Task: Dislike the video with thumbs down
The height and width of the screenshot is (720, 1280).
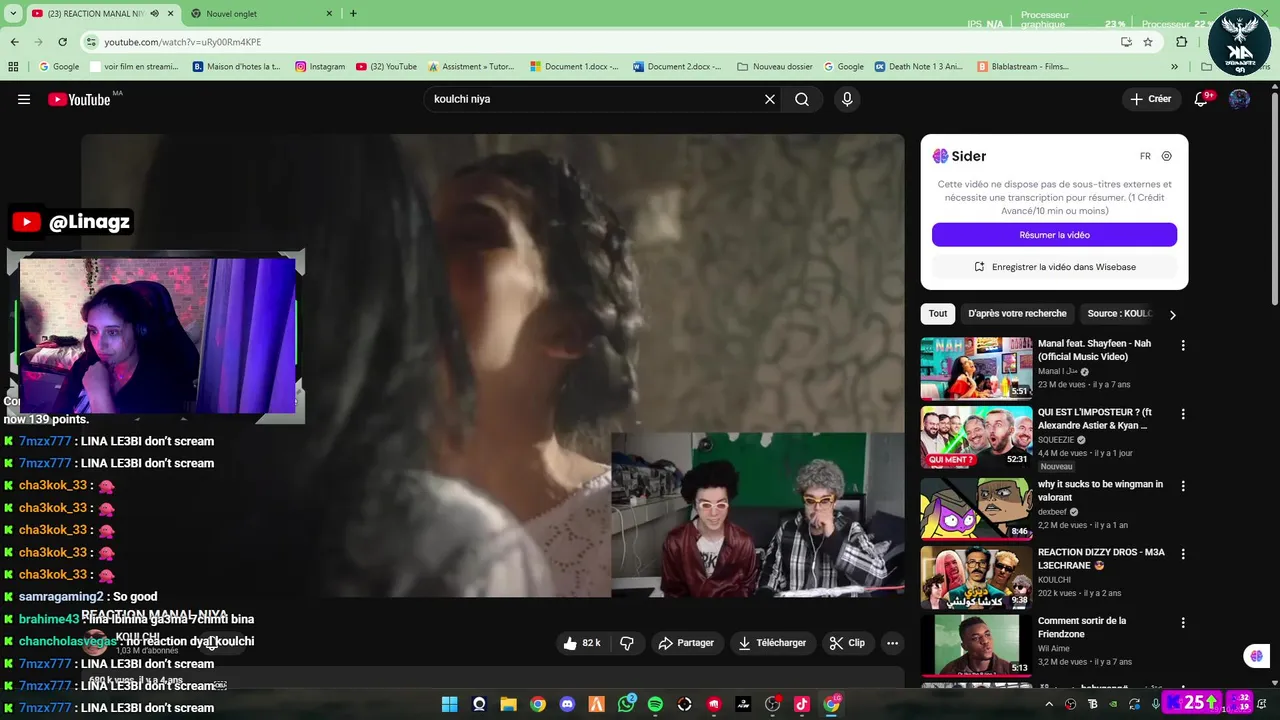Action: point(627,643)
